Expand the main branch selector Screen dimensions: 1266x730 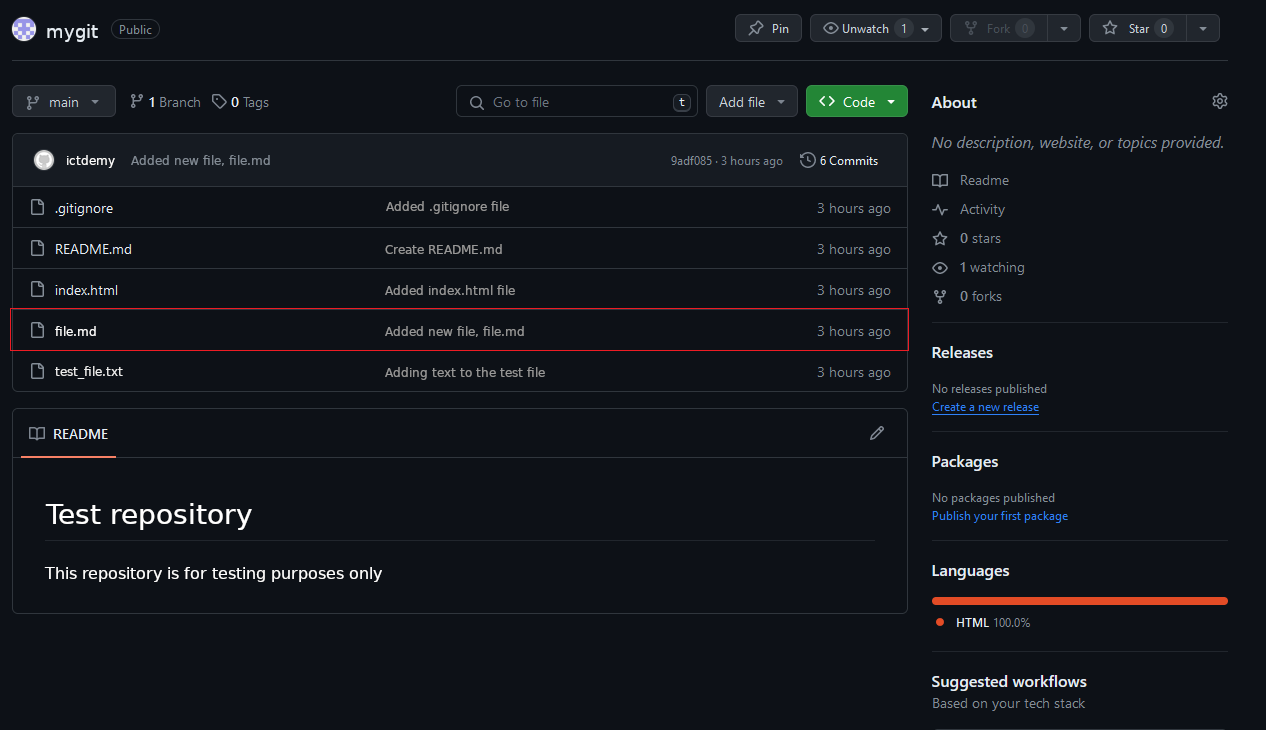pos(64,102)
